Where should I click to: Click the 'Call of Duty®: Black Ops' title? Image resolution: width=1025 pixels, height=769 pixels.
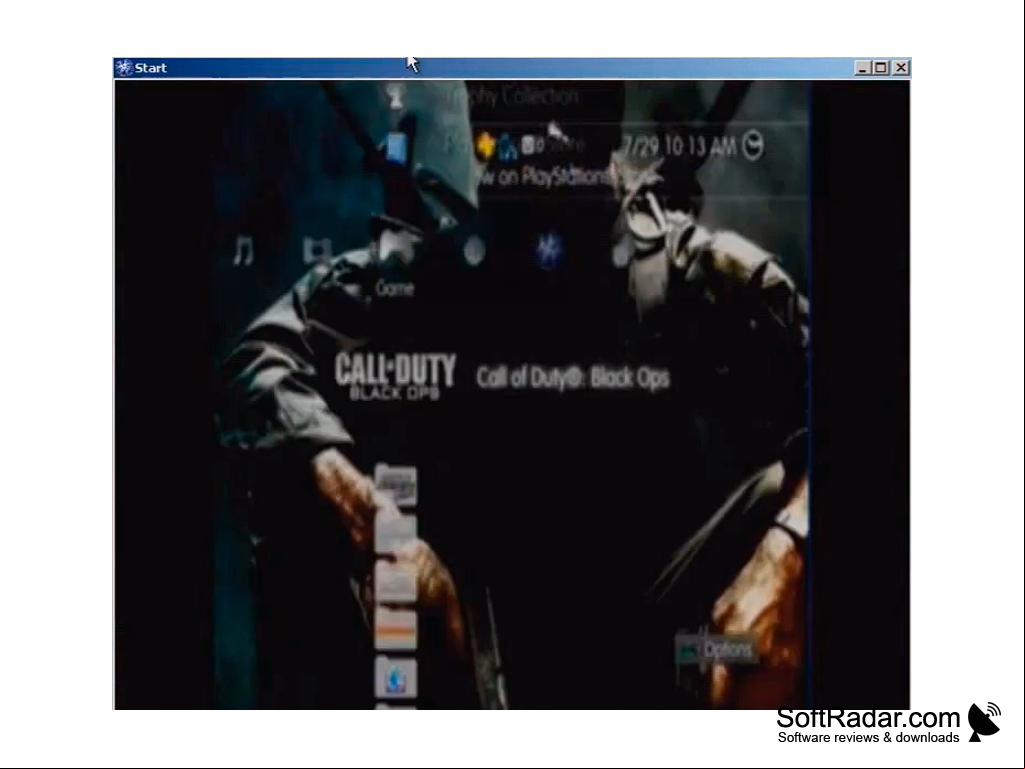coord(573,377)
